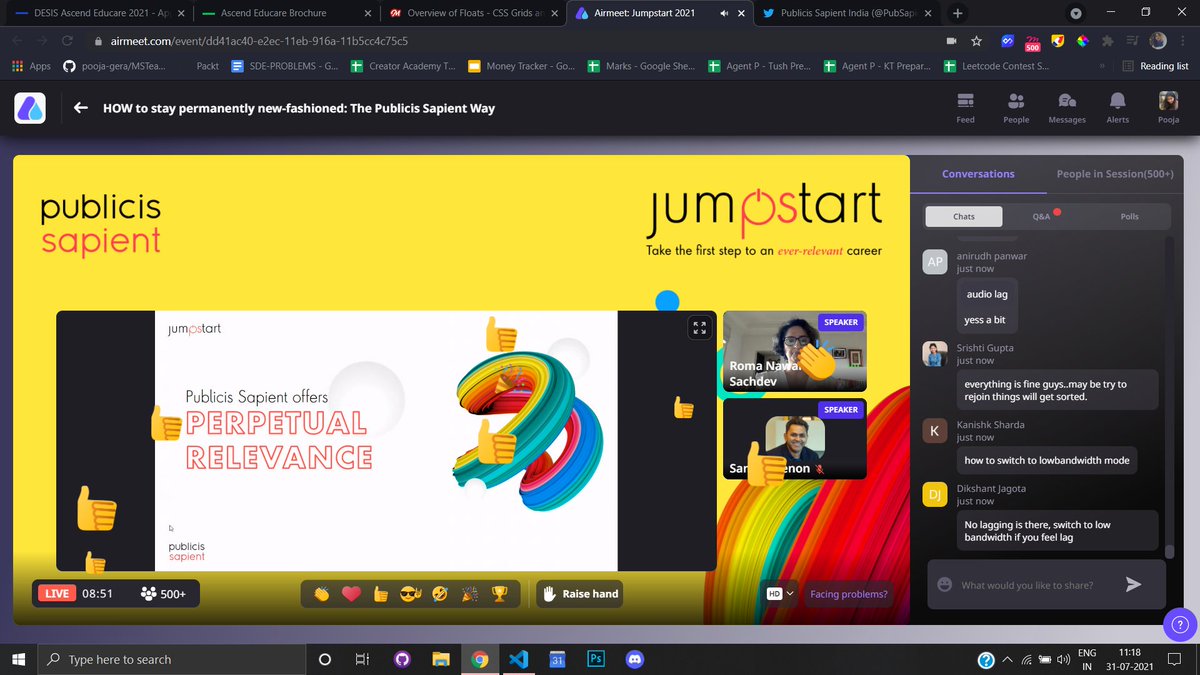This screenshot has height=675, width=1200.
Task: Expand the hidden bookmarks overflow chevron
Action: point(1102,66)
